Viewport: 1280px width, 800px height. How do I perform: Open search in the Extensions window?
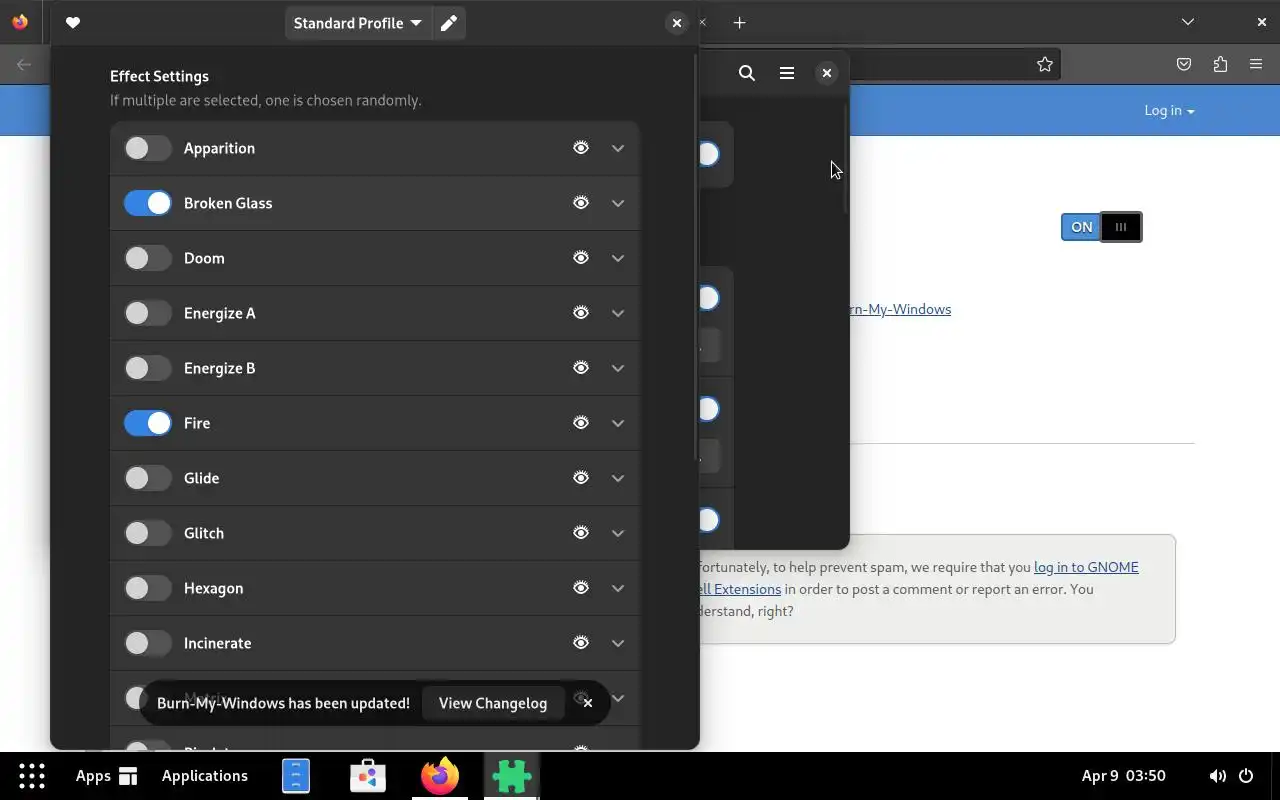[747, 73]
